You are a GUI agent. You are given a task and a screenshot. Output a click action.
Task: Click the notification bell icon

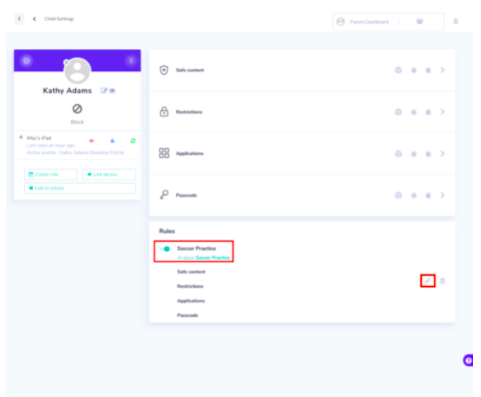(456, 22)
